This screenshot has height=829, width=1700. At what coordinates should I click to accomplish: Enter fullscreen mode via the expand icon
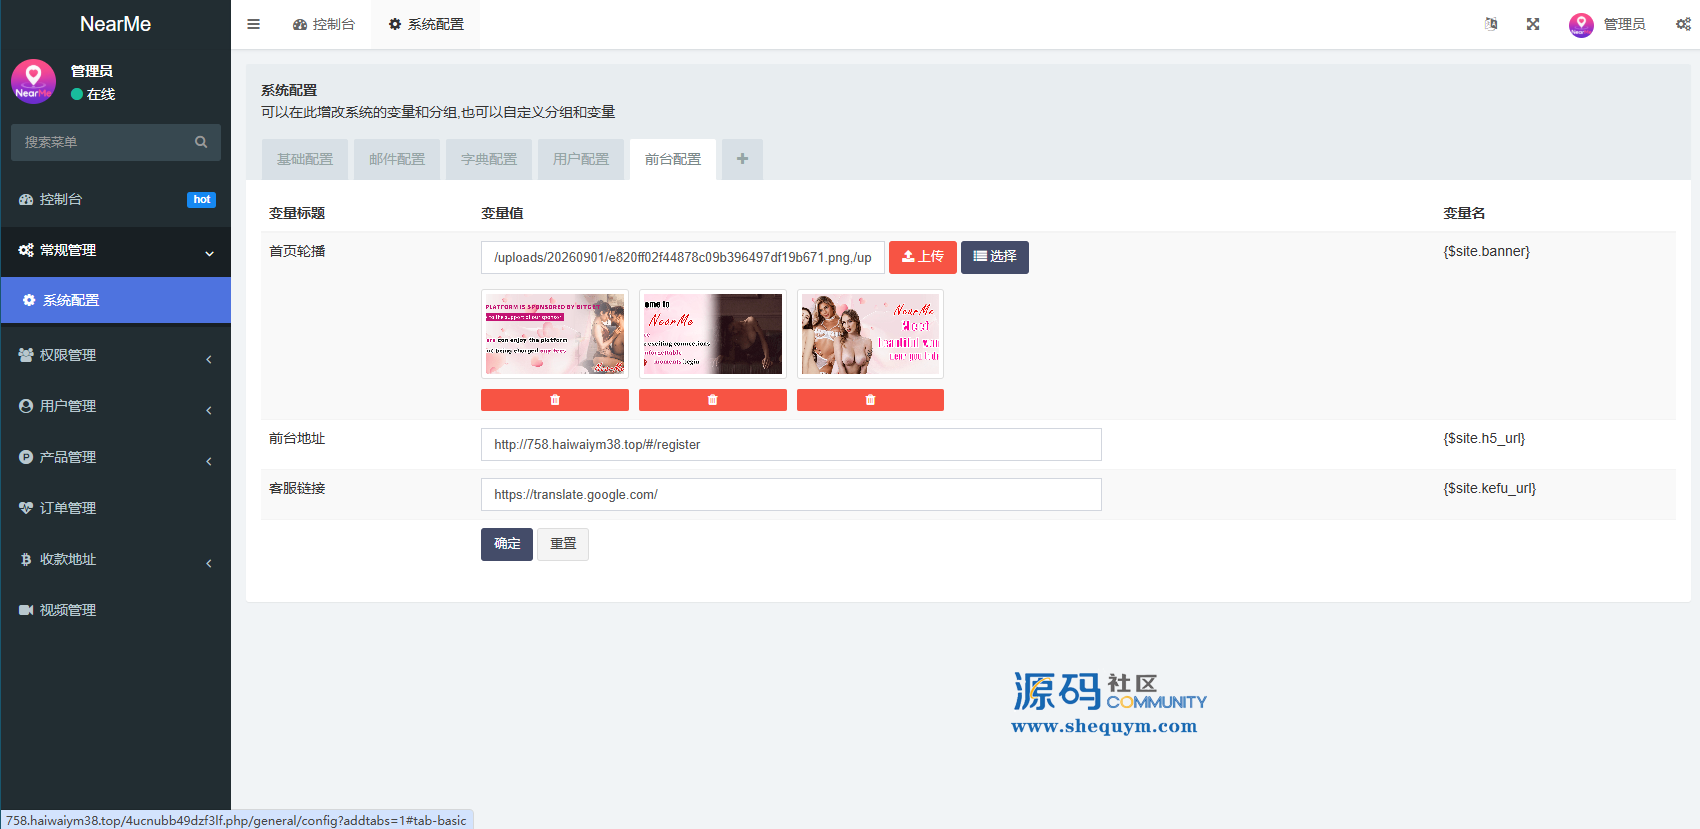1533,24
